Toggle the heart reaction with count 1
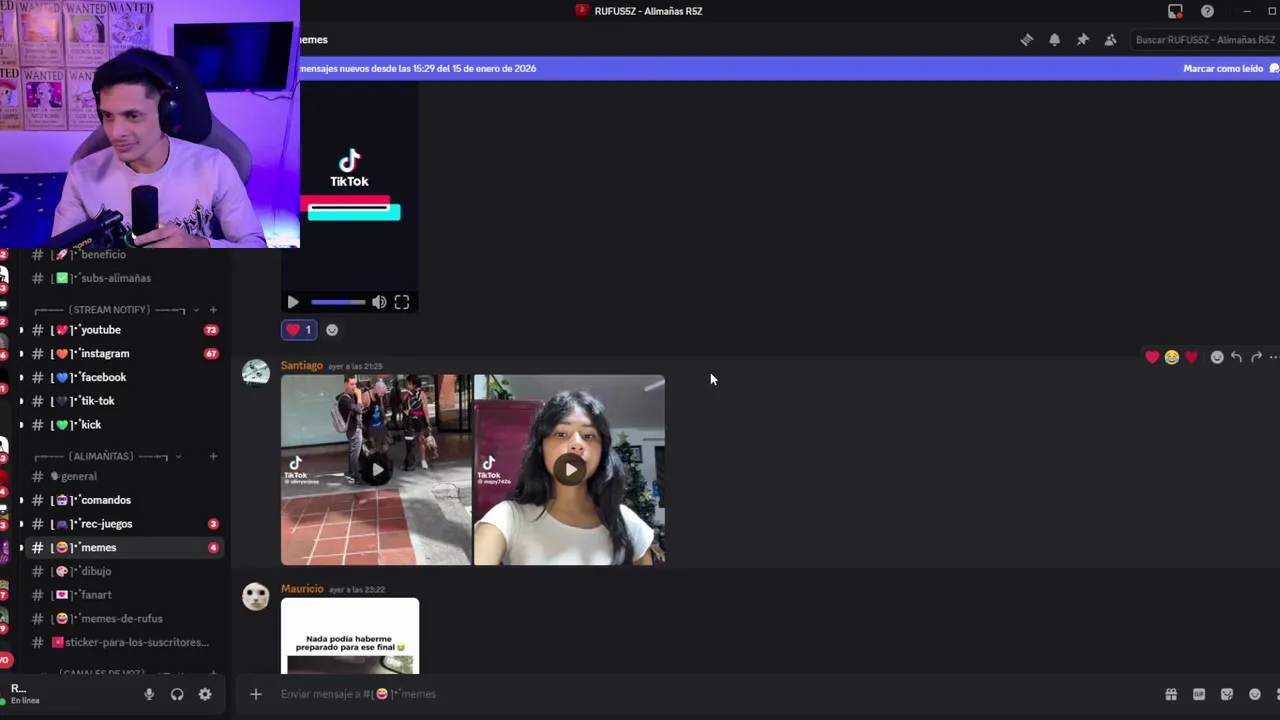Viewport: 1280px width, 720px height. [x=299, y=330]
